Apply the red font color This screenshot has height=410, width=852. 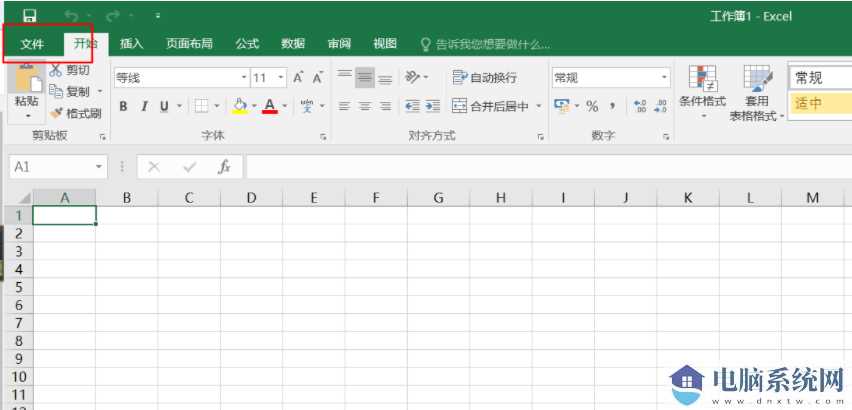[x=270, y=106]
